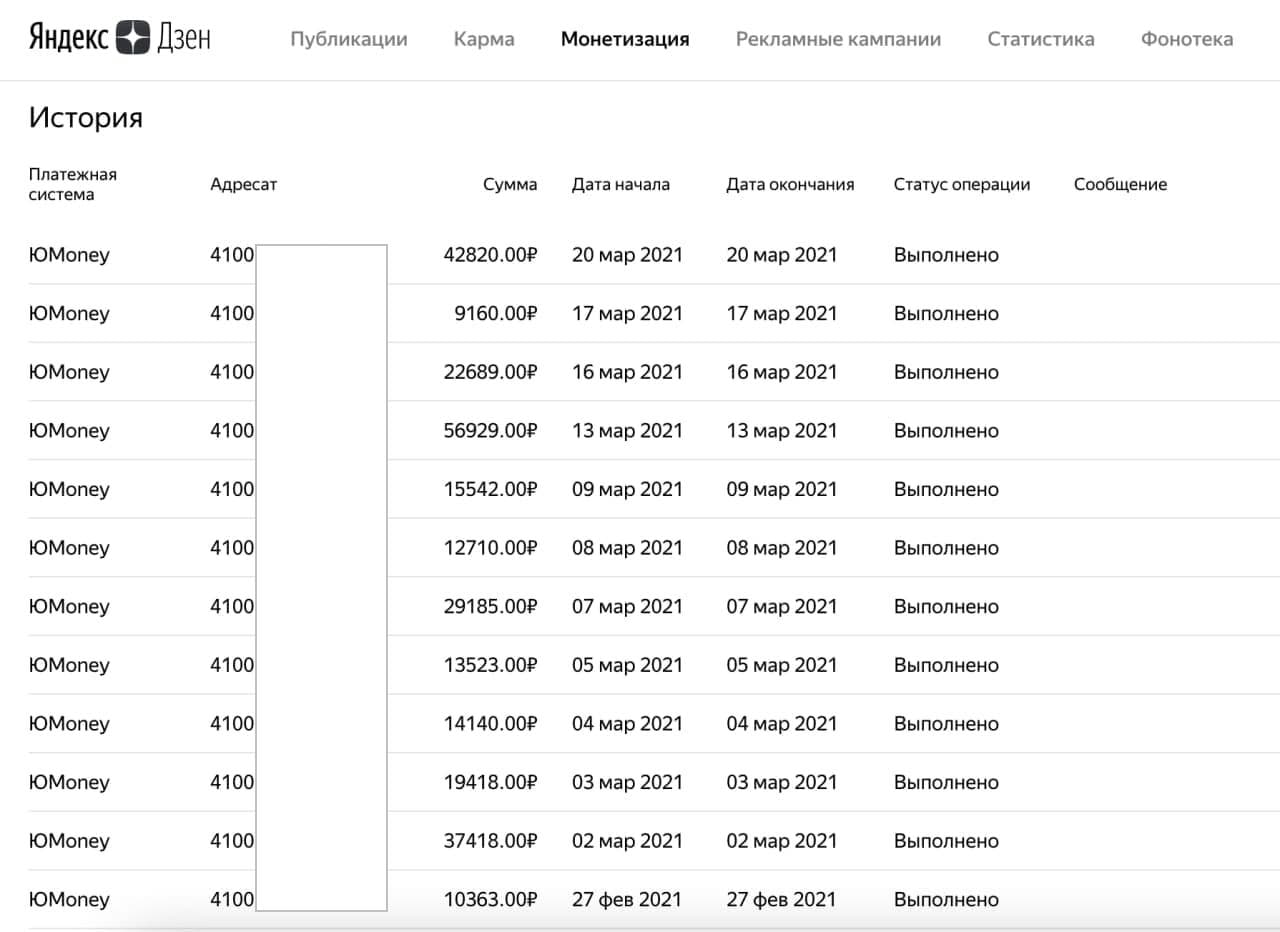
Task: Click start date in the 15542.00₽ row
Action: (x=627, y=489)
